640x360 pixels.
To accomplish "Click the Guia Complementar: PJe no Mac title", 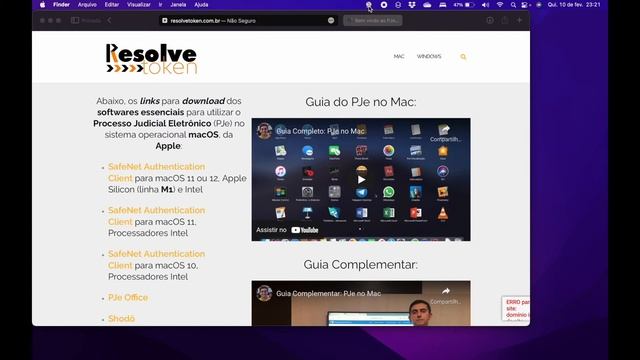I will (329, 293).
